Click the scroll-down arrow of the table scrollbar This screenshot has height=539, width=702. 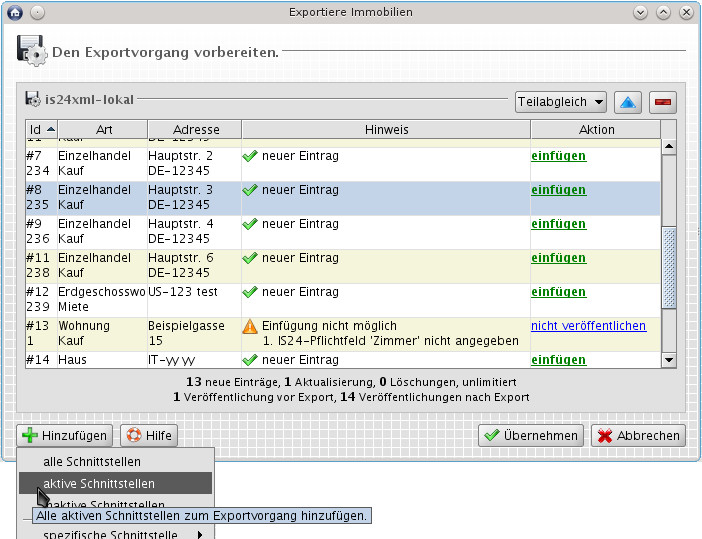(x=669, y=359)
